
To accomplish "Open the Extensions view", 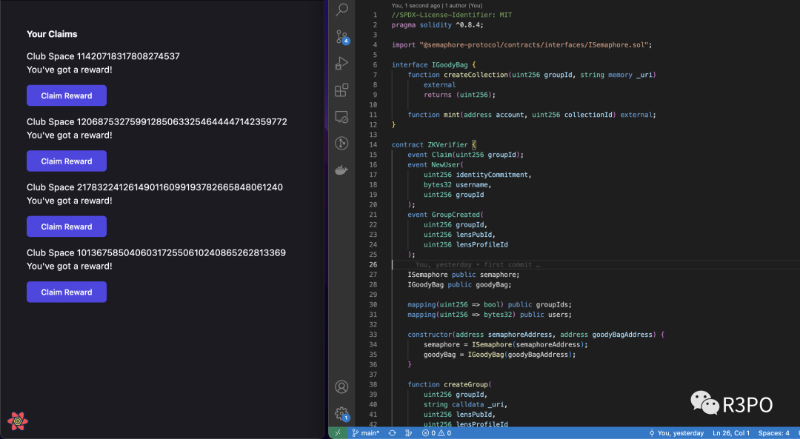I will click(341, 90).
